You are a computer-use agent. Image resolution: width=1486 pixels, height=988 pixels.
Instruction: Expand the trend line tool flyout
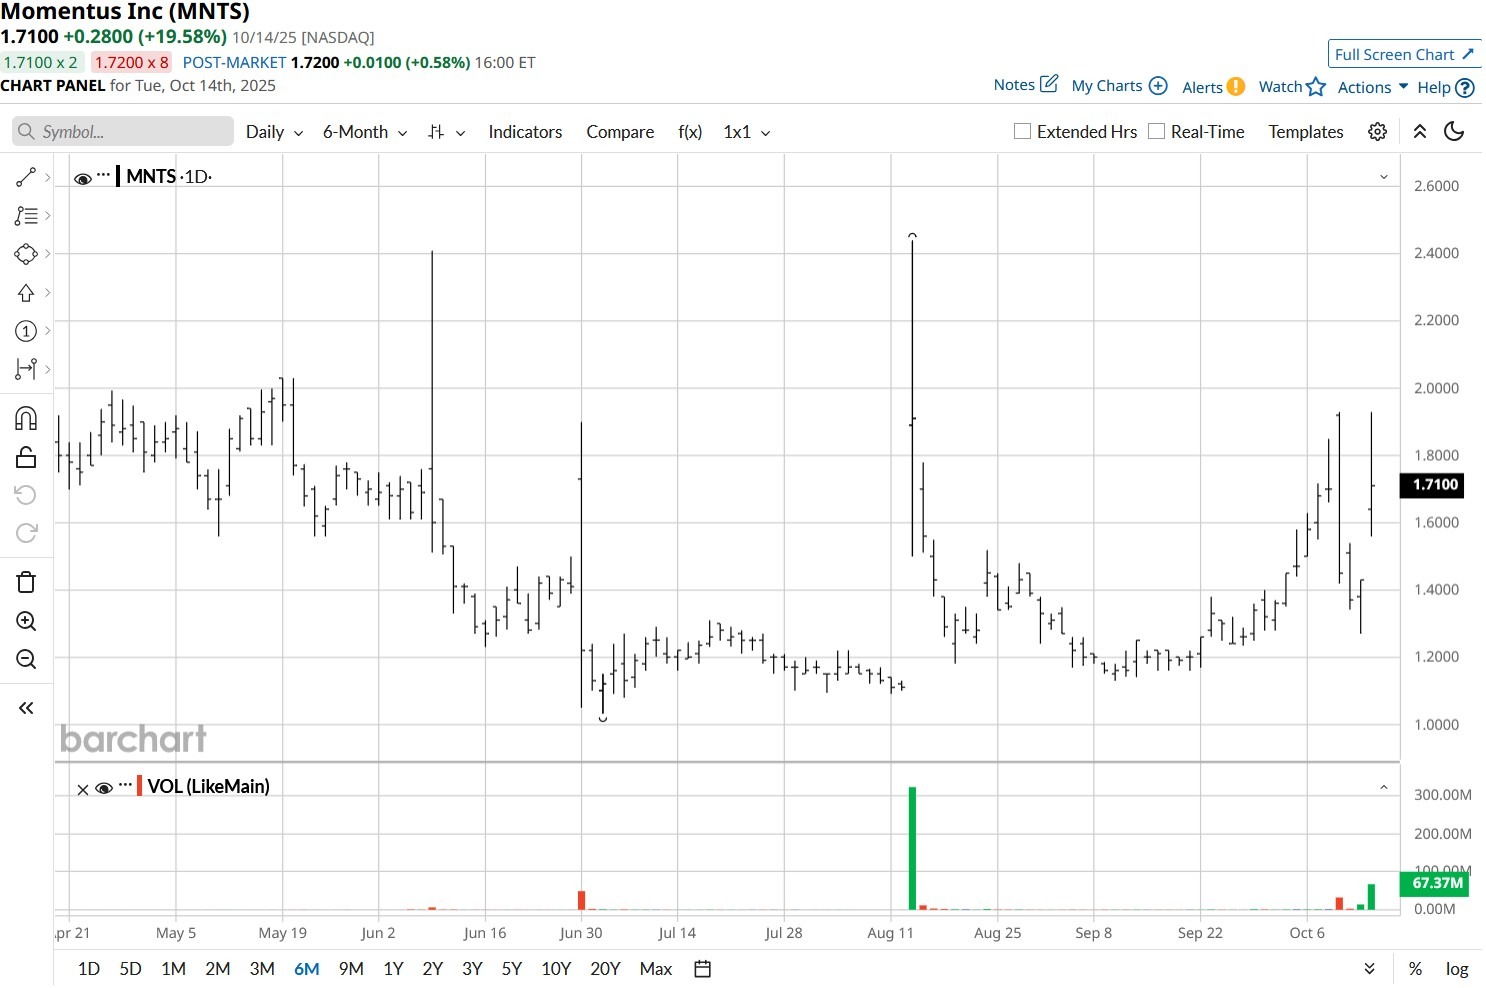[x=47, y=177]
